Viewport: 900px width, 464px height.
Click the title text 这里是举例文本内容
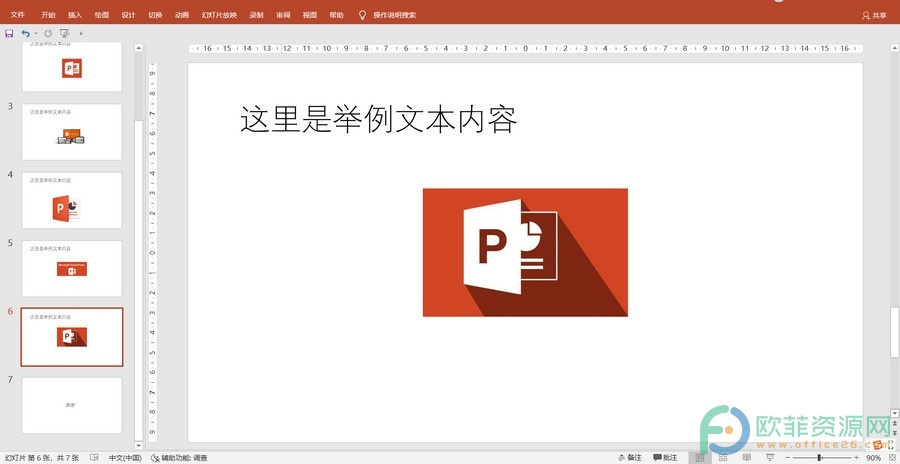click(378, 119)
